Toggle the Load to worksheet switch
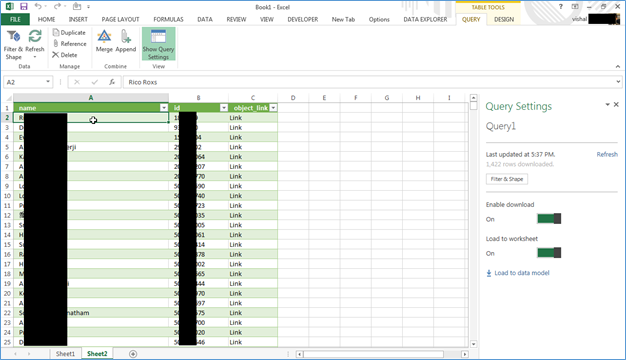 [549, 253]
